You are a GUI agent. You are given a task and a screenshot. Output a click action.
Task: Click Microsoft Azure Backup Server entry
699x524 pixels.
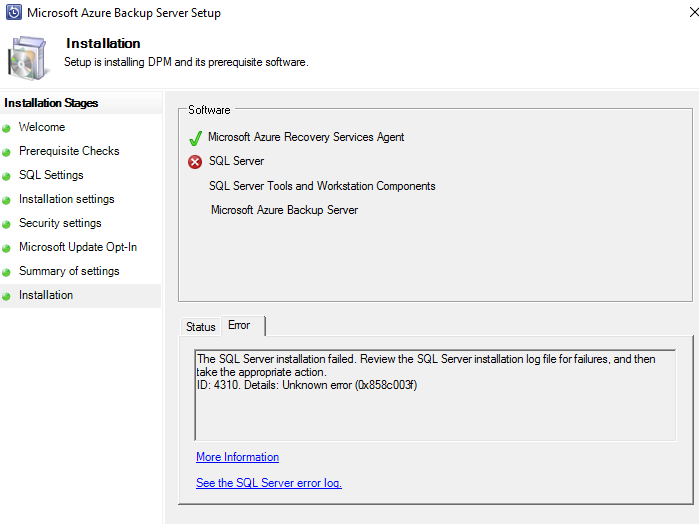coord(284,210)
